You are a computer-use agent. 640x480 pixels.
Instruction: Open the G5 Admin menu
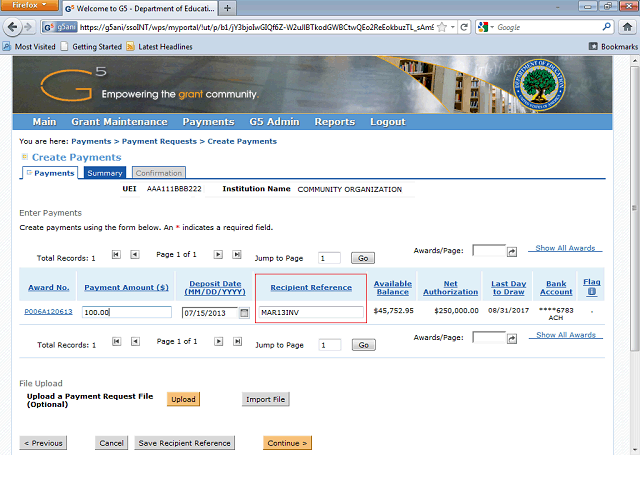pyautogui.click(x=274, y=122)
